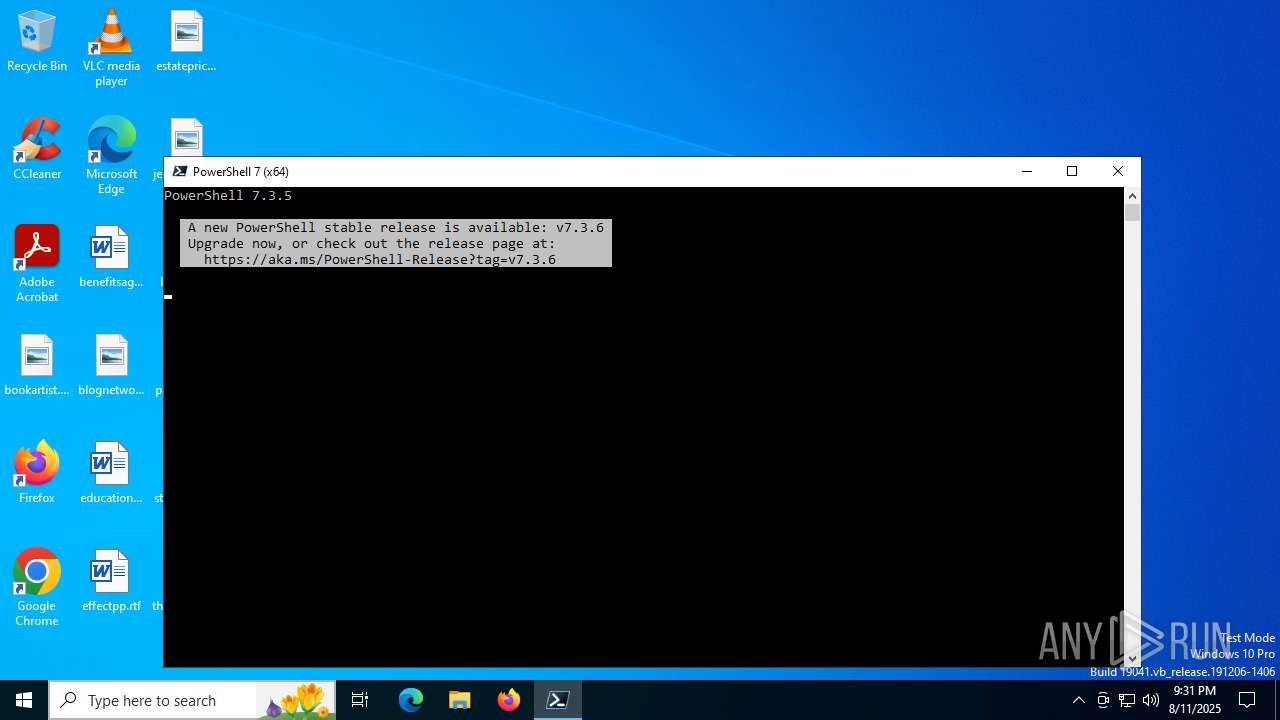Screen dimensions: 1280x720
Task: Open the Windows Start menu
Action: coord(24,700)
